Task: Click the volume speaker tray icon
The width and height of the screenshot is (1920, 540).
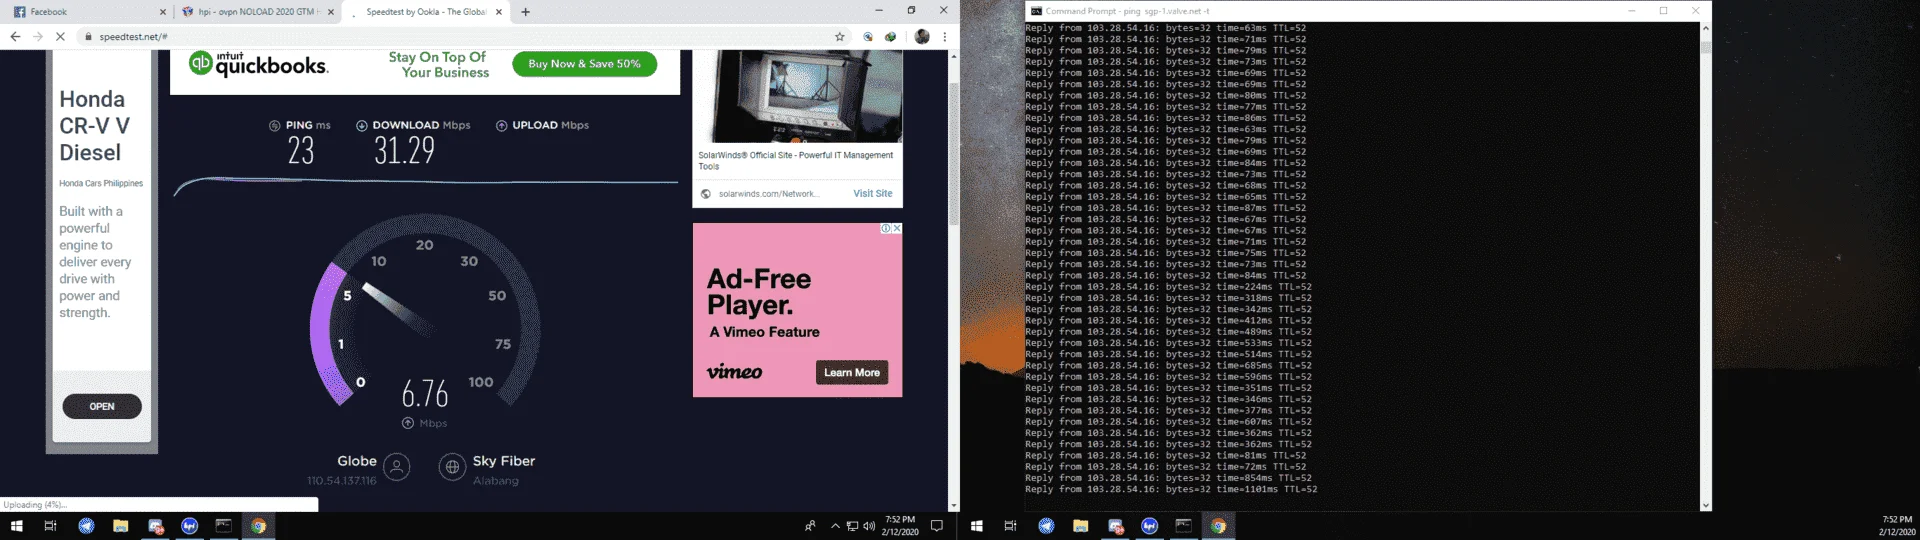Action: tap(868, 526)
